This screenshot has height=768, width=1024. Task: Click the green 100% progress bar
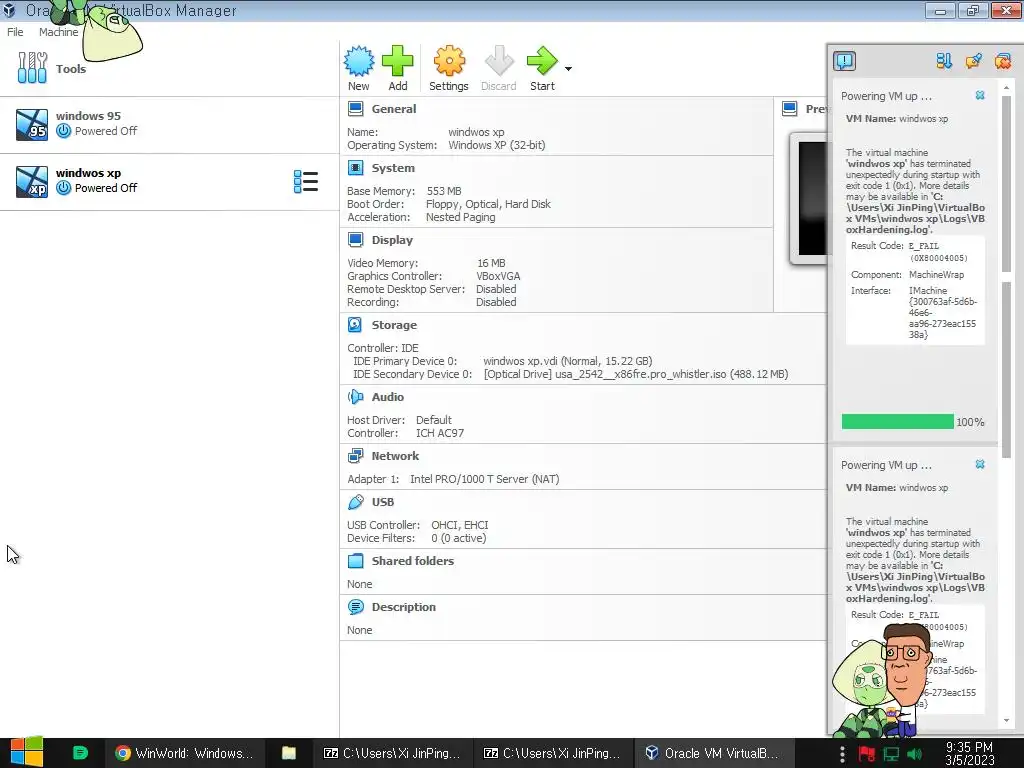897,422
